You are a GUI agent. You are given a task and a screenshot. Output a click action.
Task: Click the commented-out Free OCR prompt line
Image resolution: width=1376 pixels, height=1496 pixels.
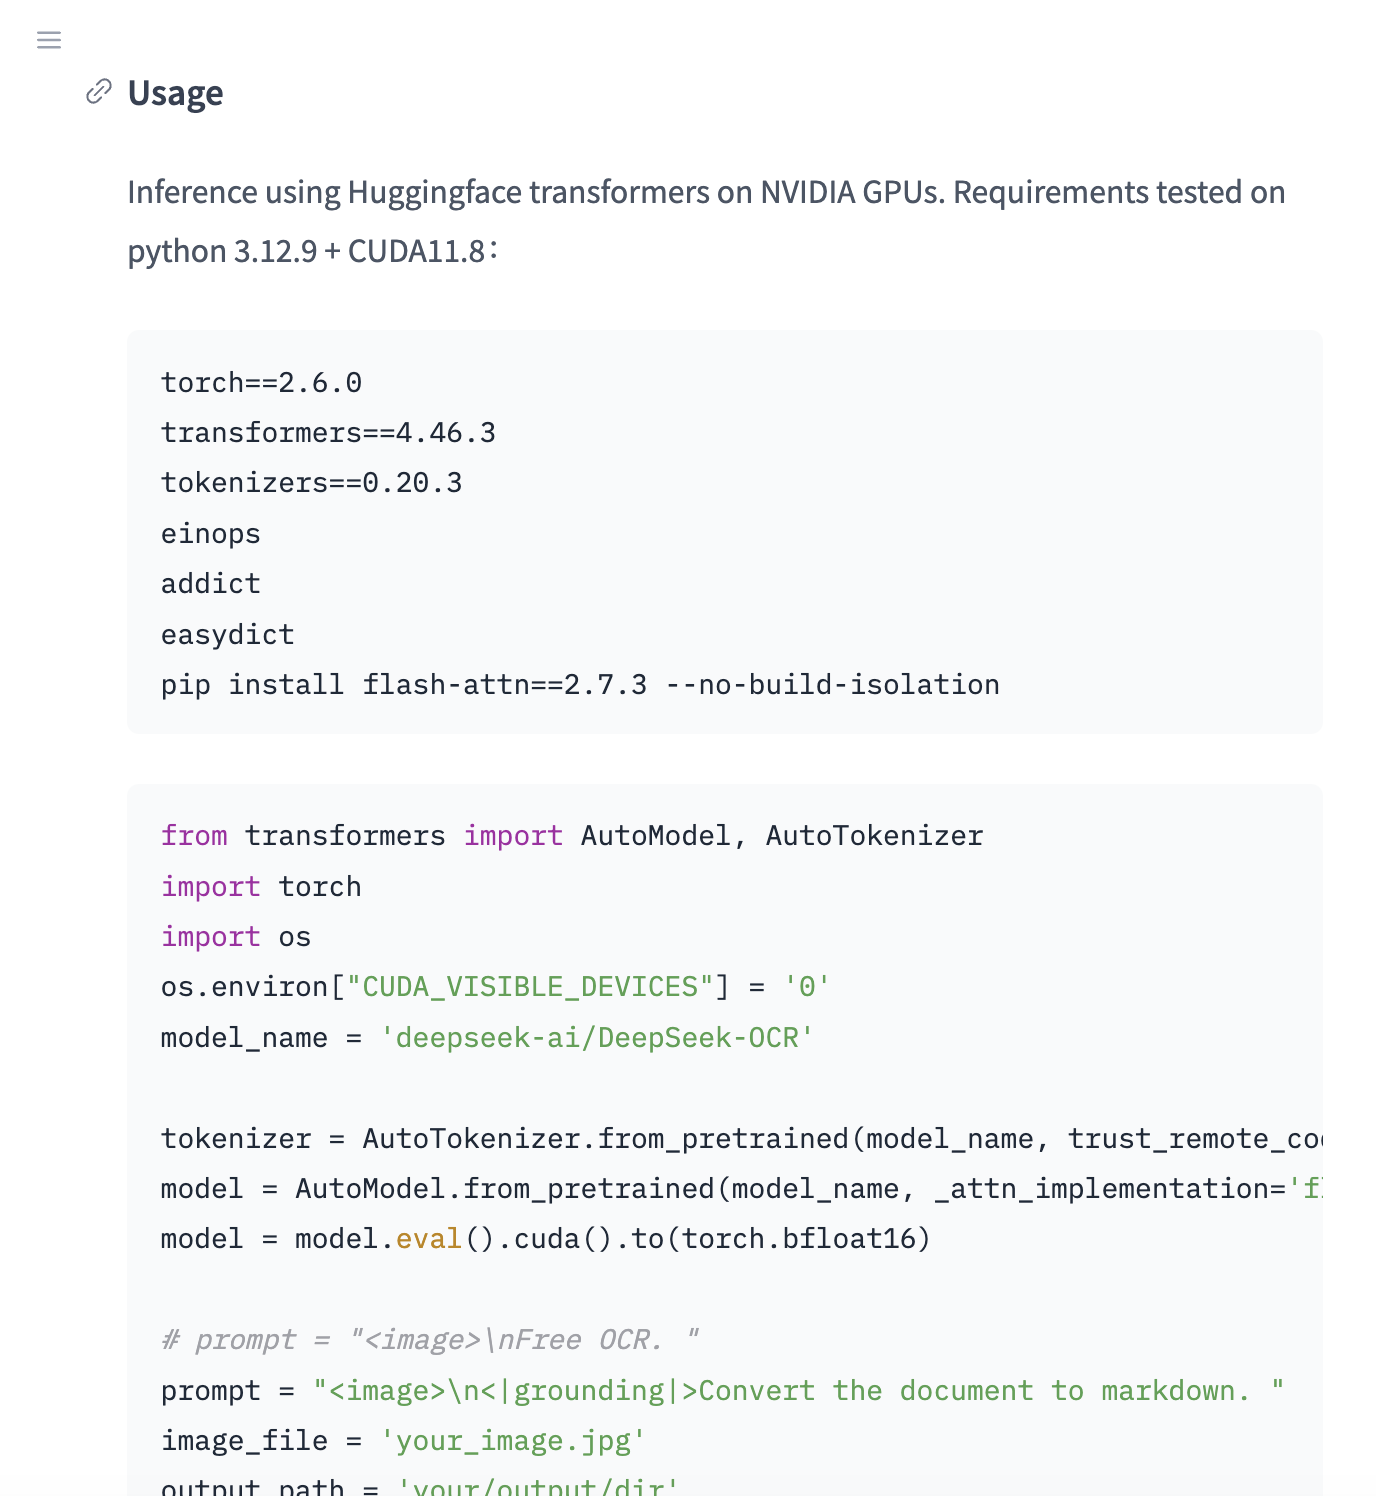click(x=430, y=1340)
